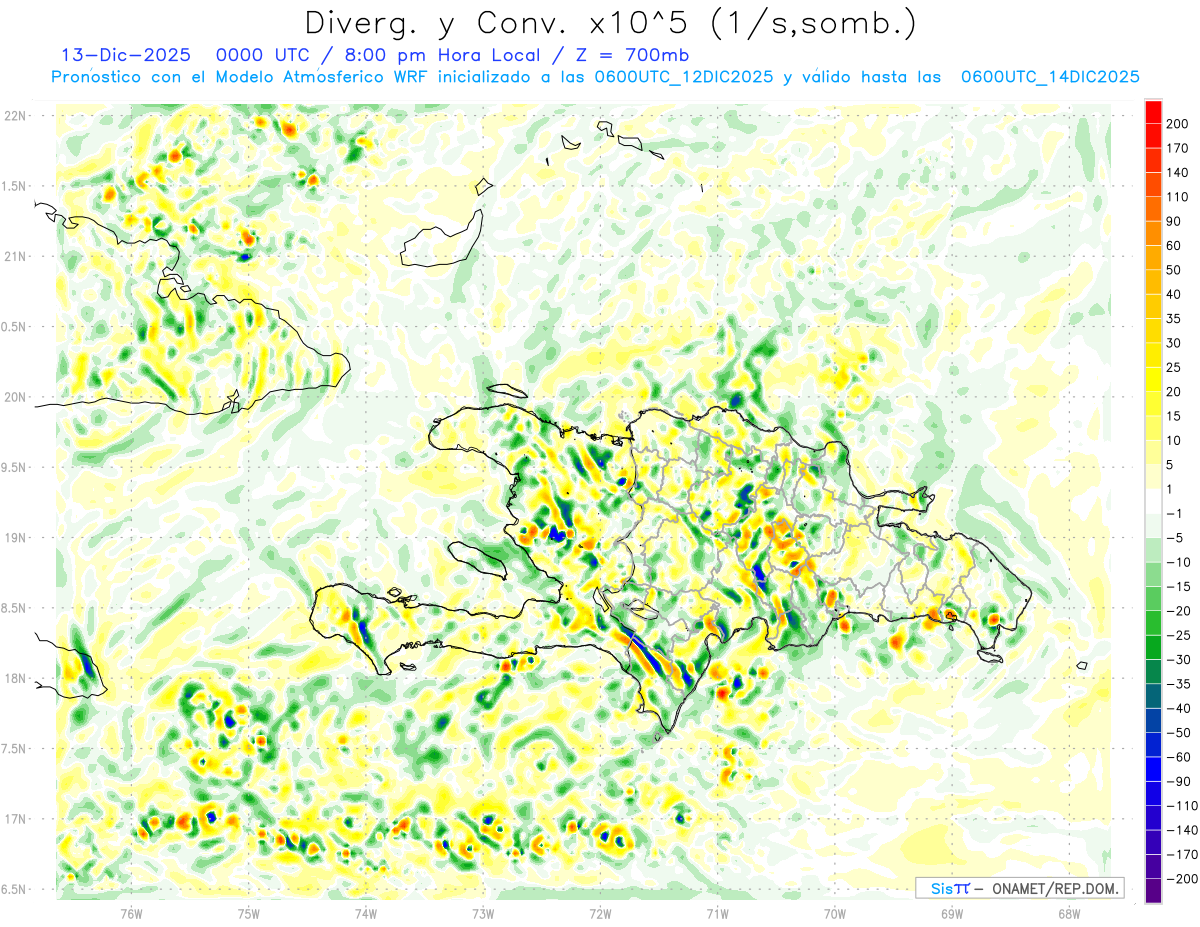Screen dimensions: 1200x927
Task: Click the colorbar value label 170
Action: coord(1176,149)
